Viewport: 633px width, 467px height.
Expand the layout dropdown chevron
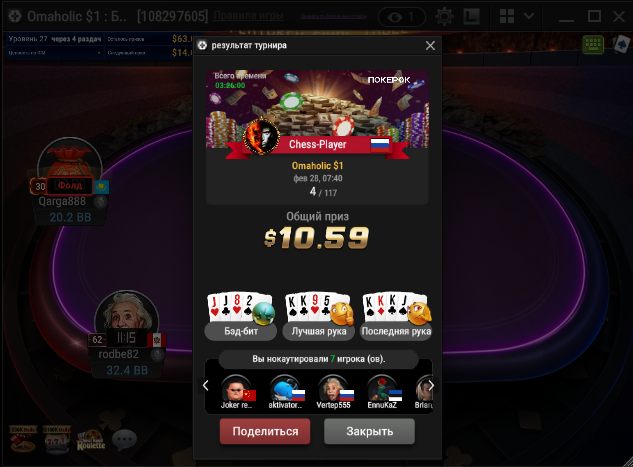(529, 16)
